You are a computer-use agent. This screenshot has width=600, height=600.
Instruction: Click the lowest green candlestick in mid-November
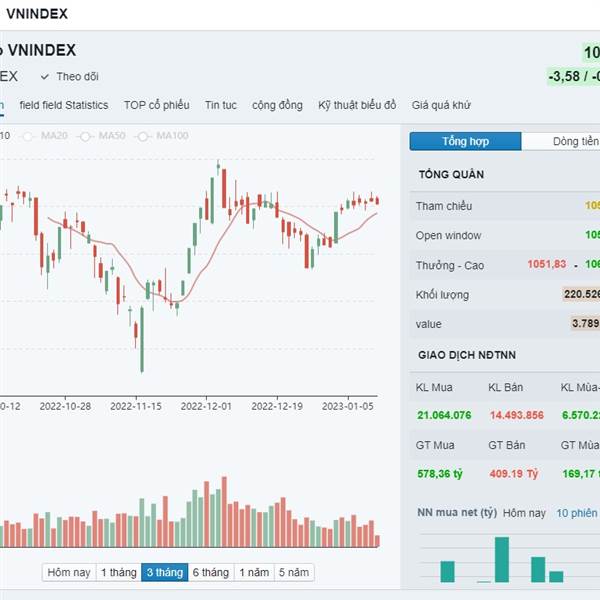(x=142, y=339)
